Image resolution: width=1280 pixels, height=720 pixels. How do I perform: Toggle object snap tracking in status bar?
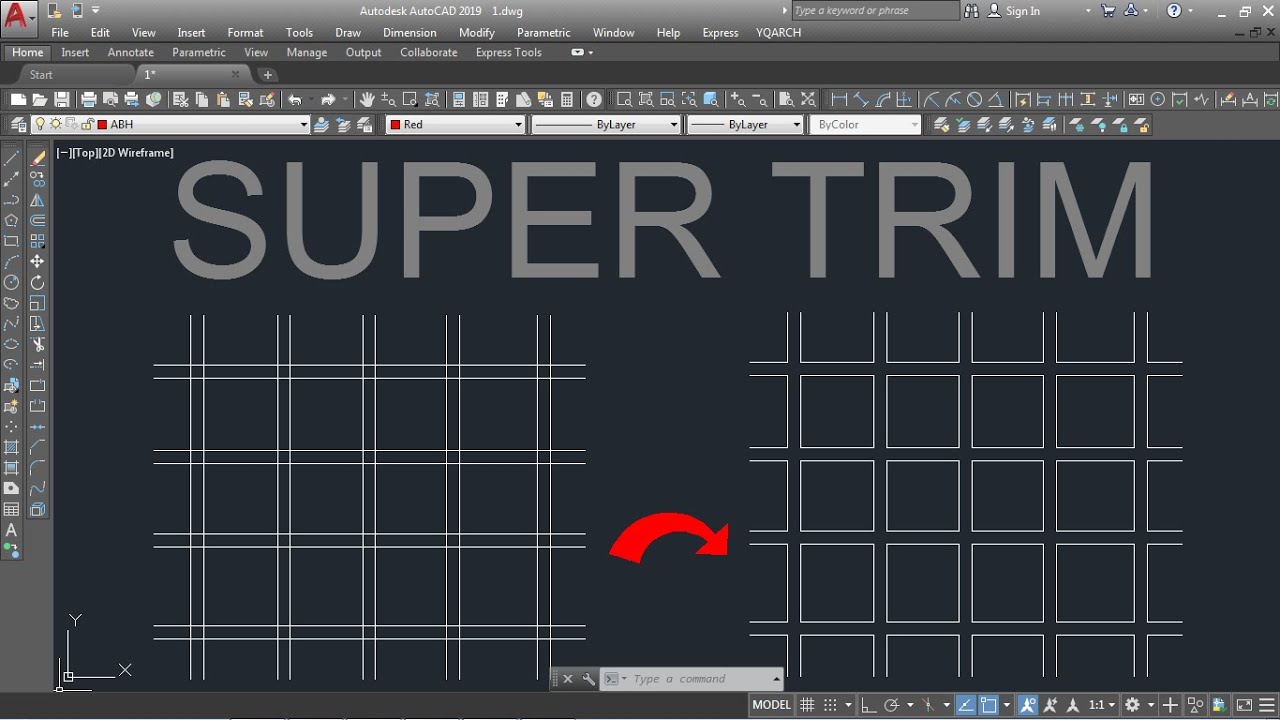coord(965,705)
